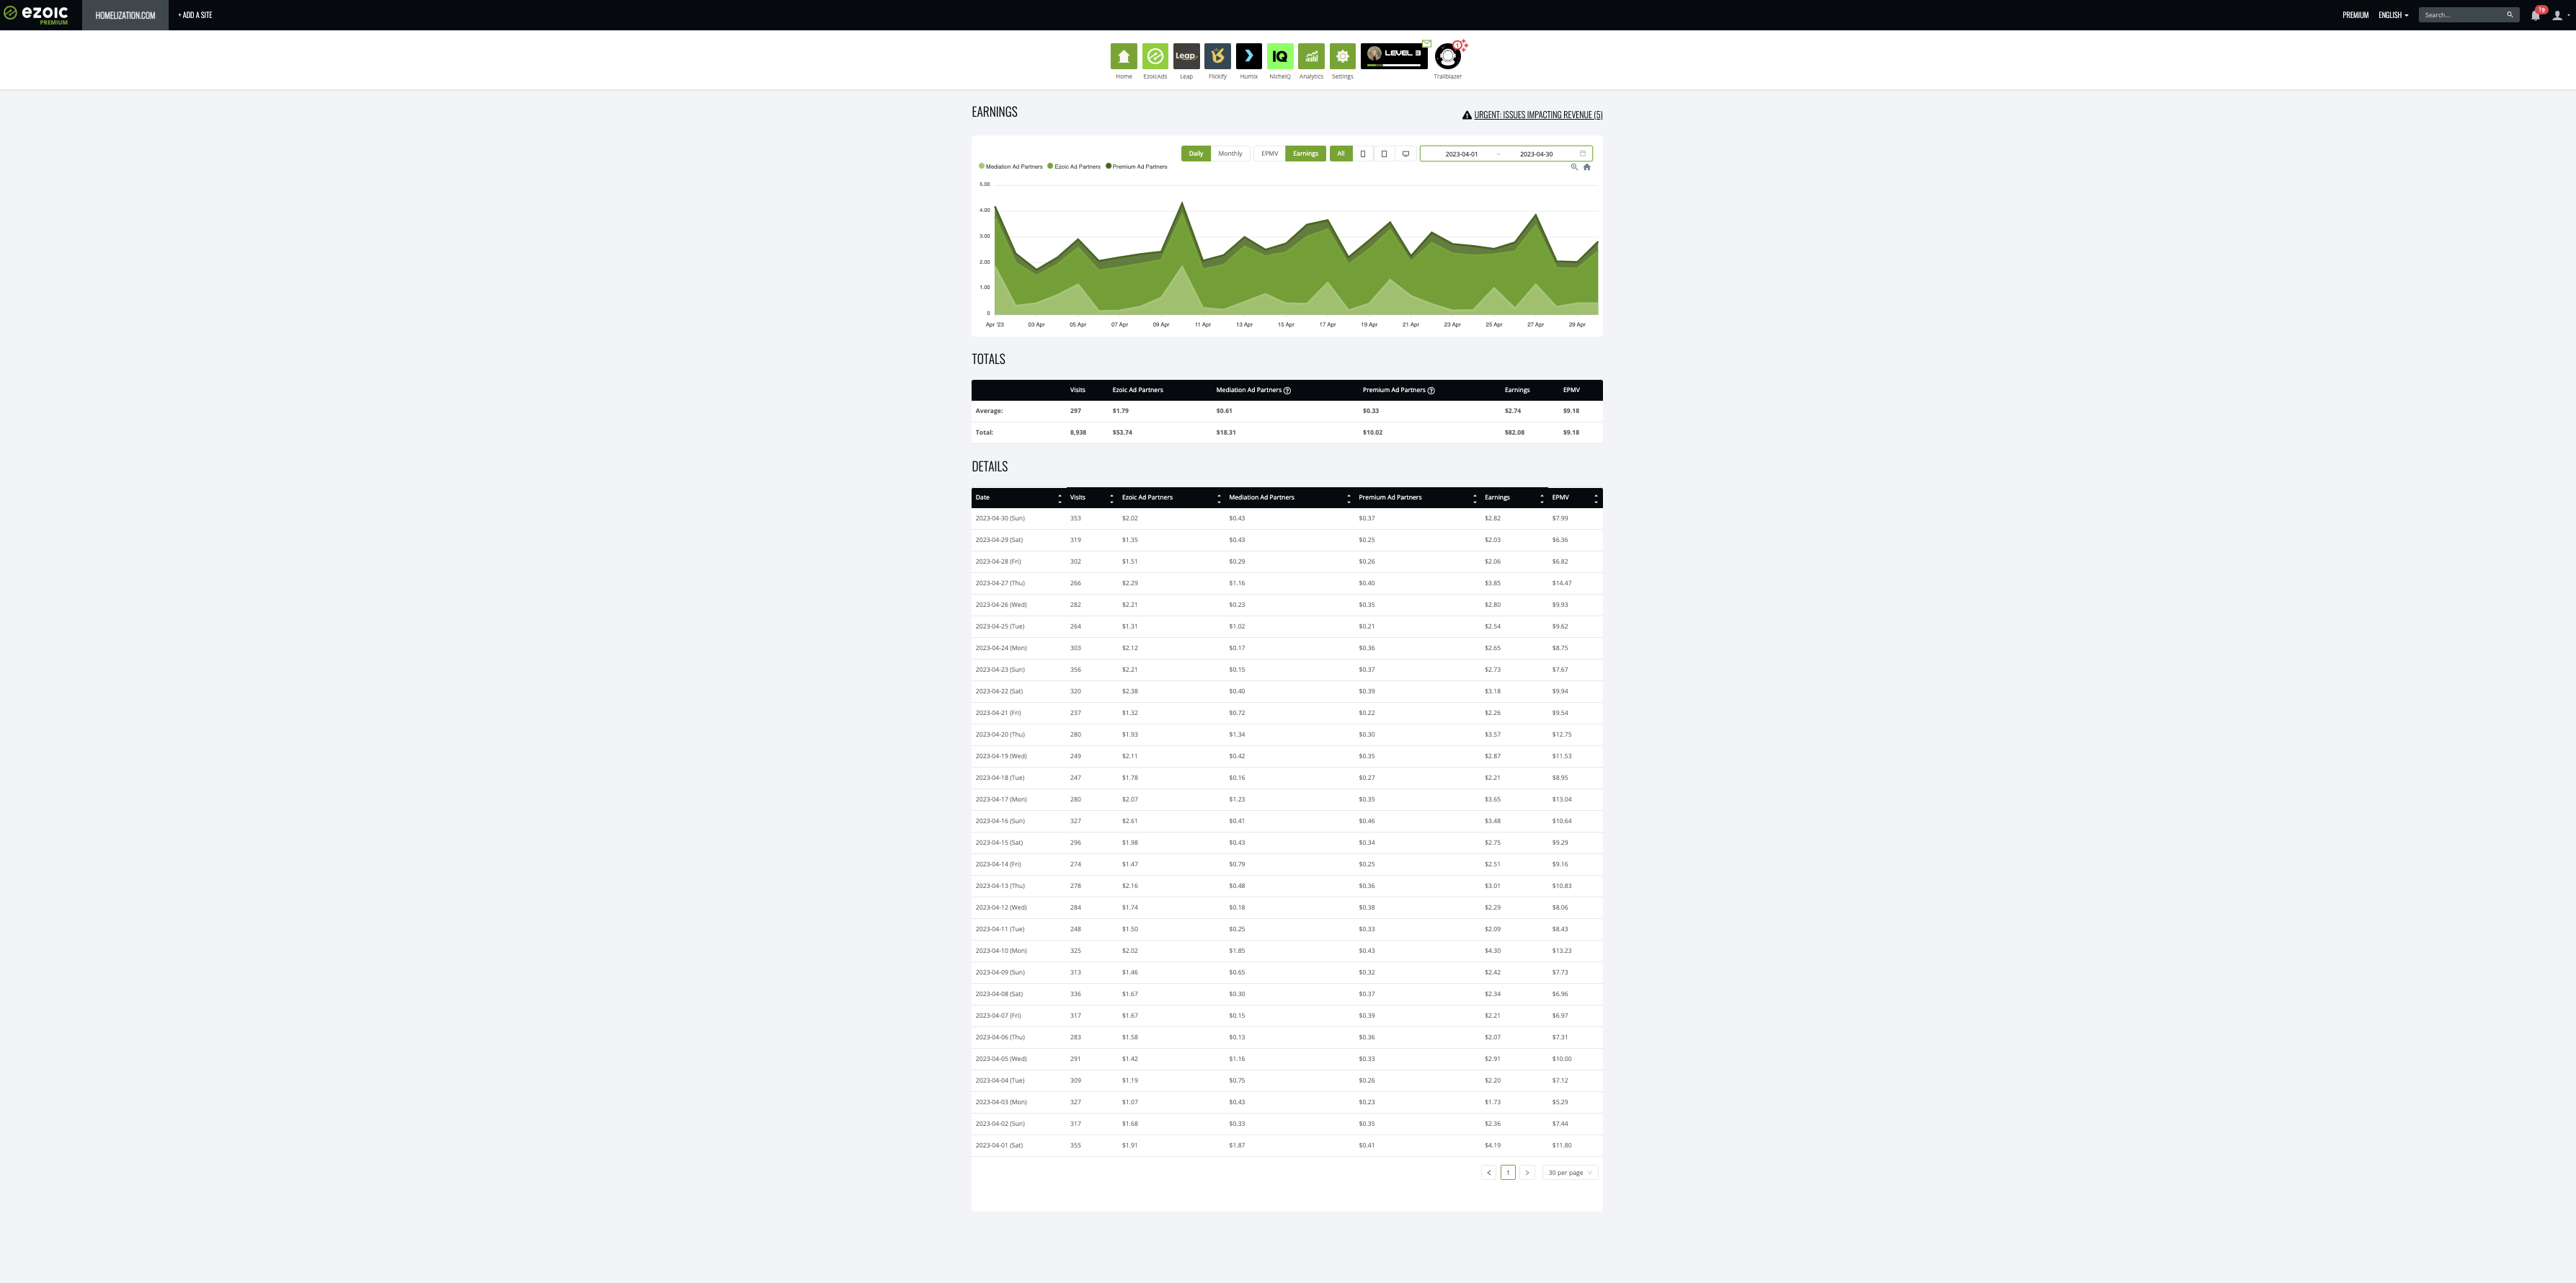Viewport: 2576px width, 1283px height.
Task: Click the end date 2023-04-30 field
Action: [x=1536, y=154]
